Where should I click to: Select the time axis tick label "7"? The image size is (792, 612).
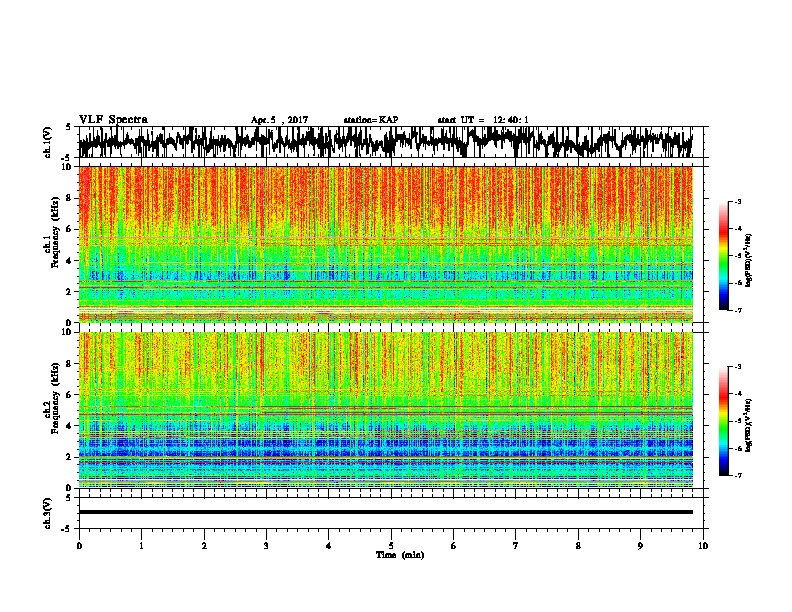tap(516, 546)
